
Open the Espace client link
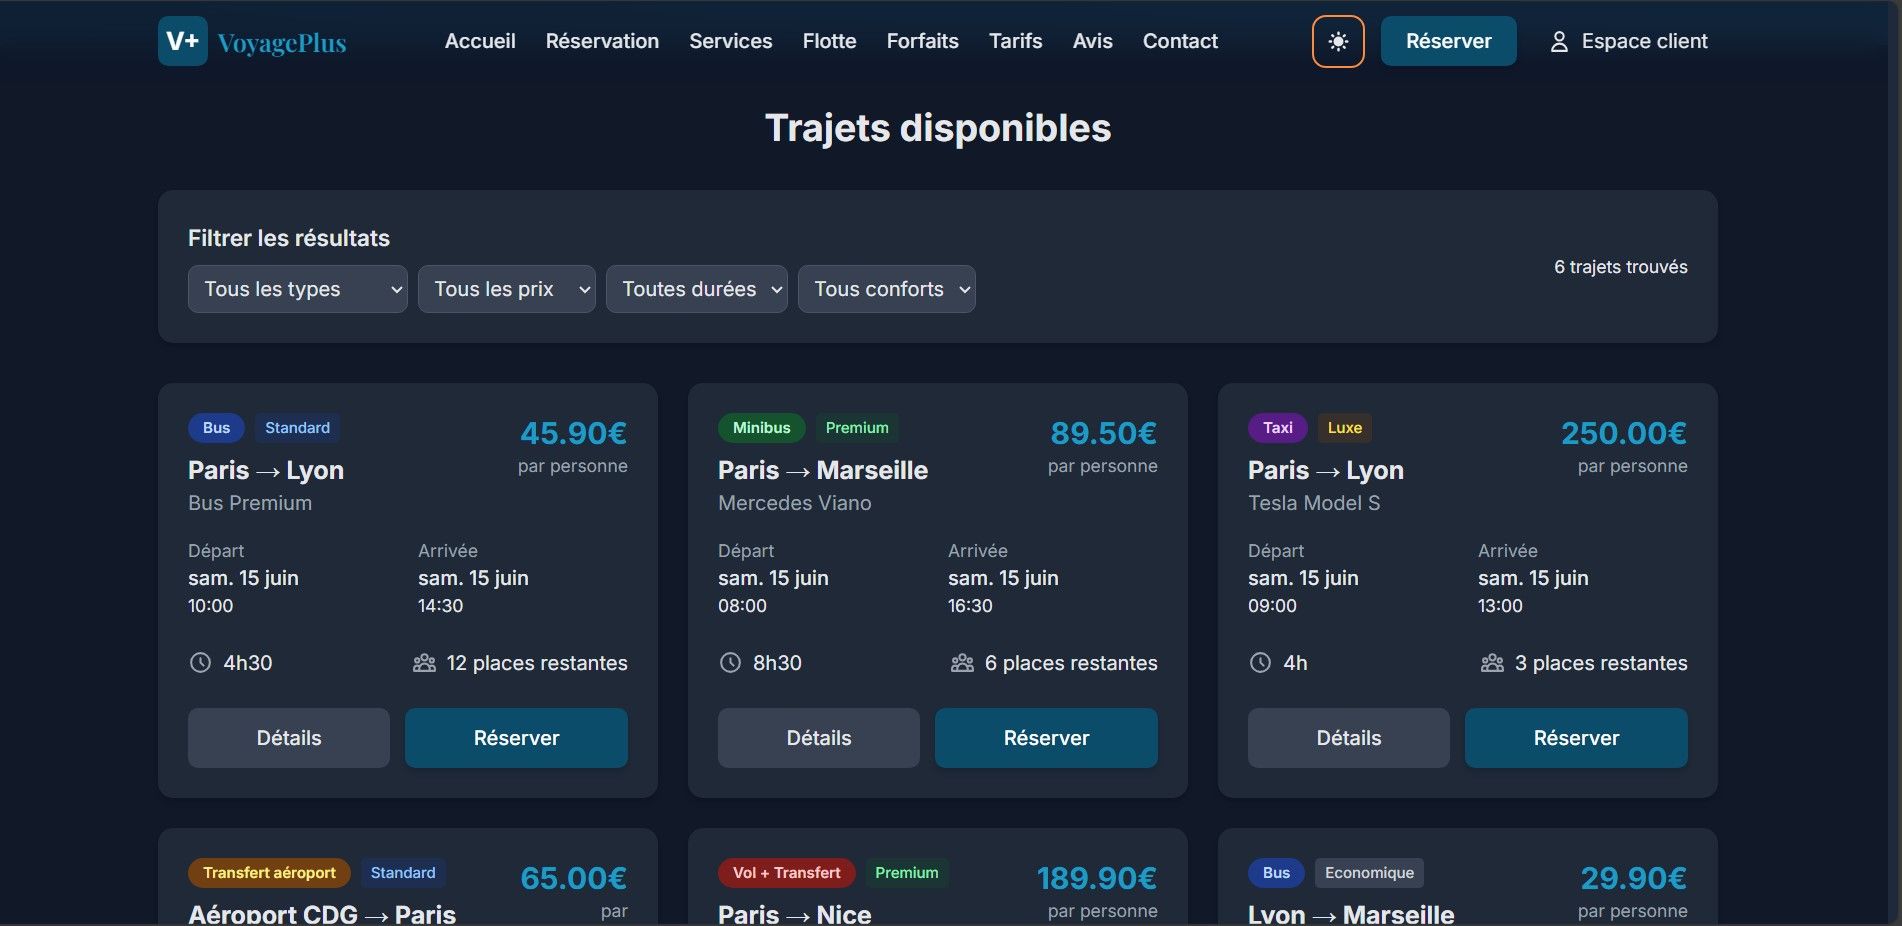[x=1629, y=41]
